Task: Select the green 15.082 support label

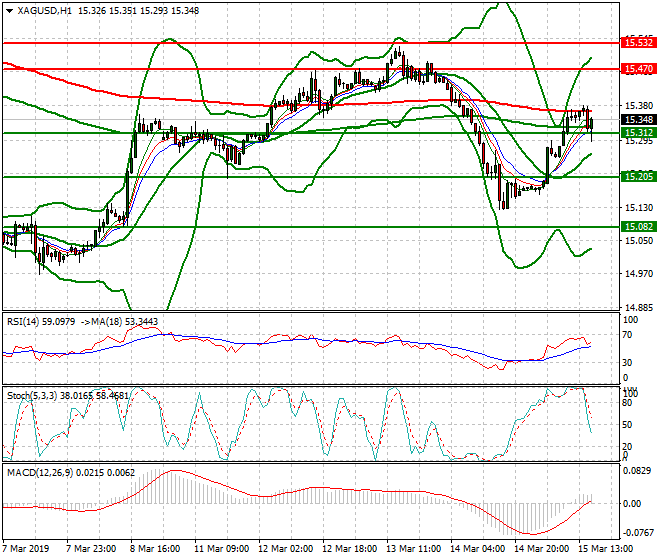Action: coord(638,227)
